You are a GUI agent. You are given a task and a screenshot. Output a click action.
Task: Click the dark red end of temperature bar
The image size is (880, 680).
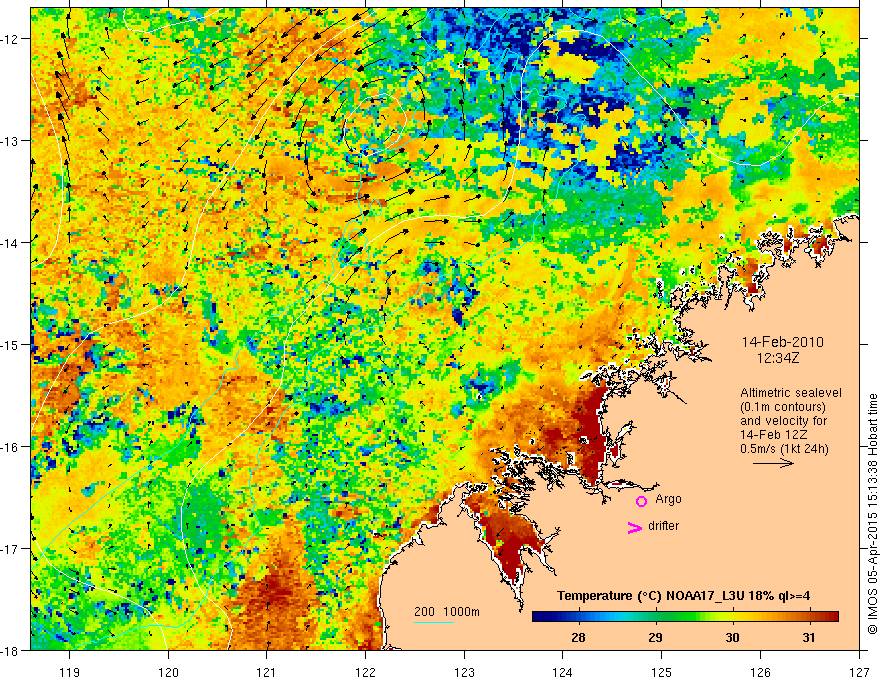coord(831,617)
